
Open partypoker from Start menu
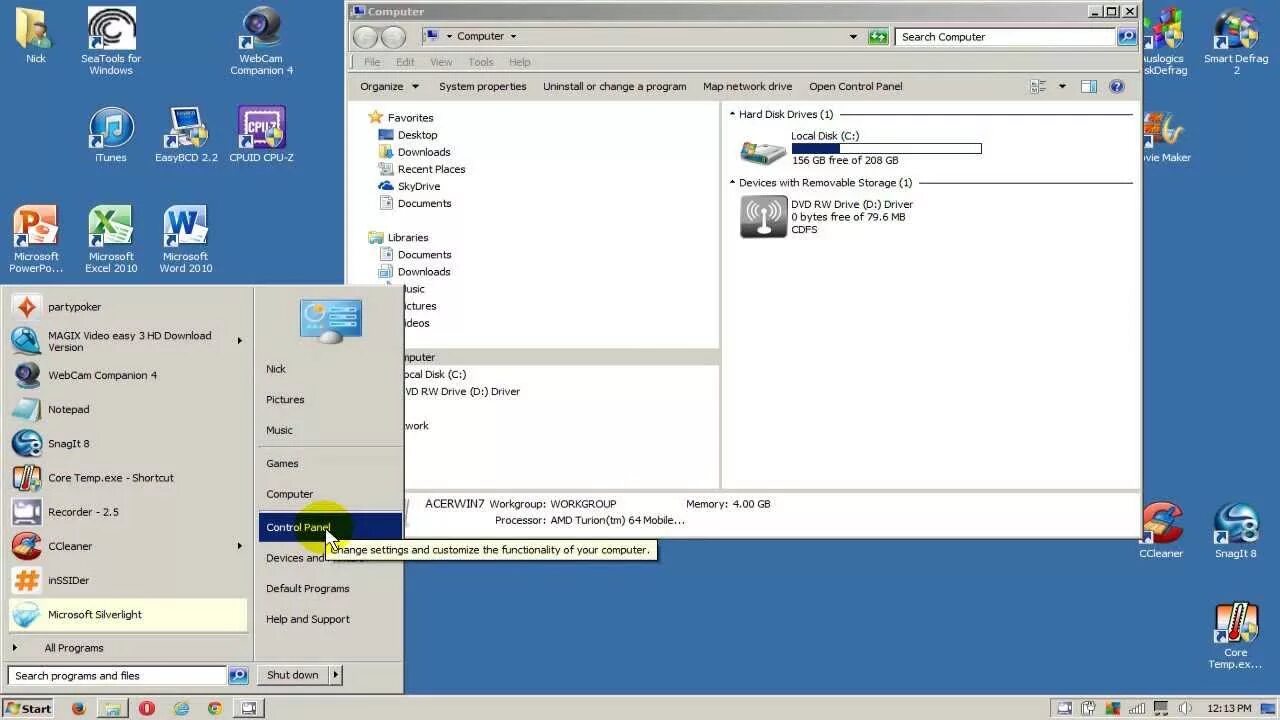point(127,307)
